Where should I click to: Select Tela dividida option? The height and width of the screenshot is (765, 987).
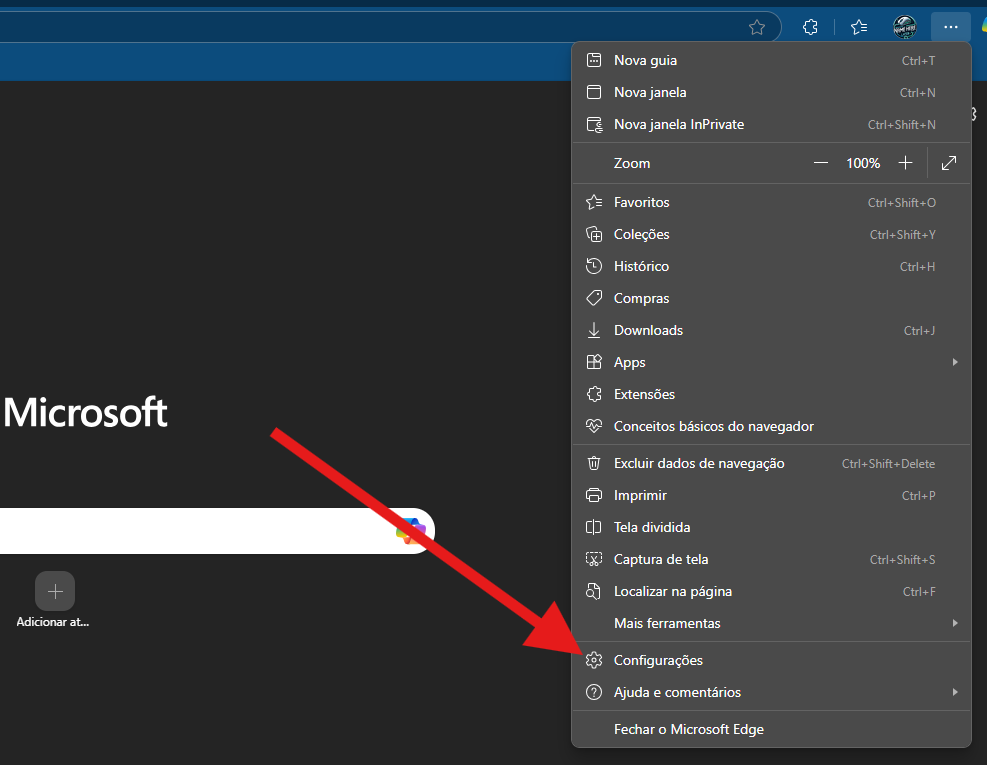coord(652,527)
